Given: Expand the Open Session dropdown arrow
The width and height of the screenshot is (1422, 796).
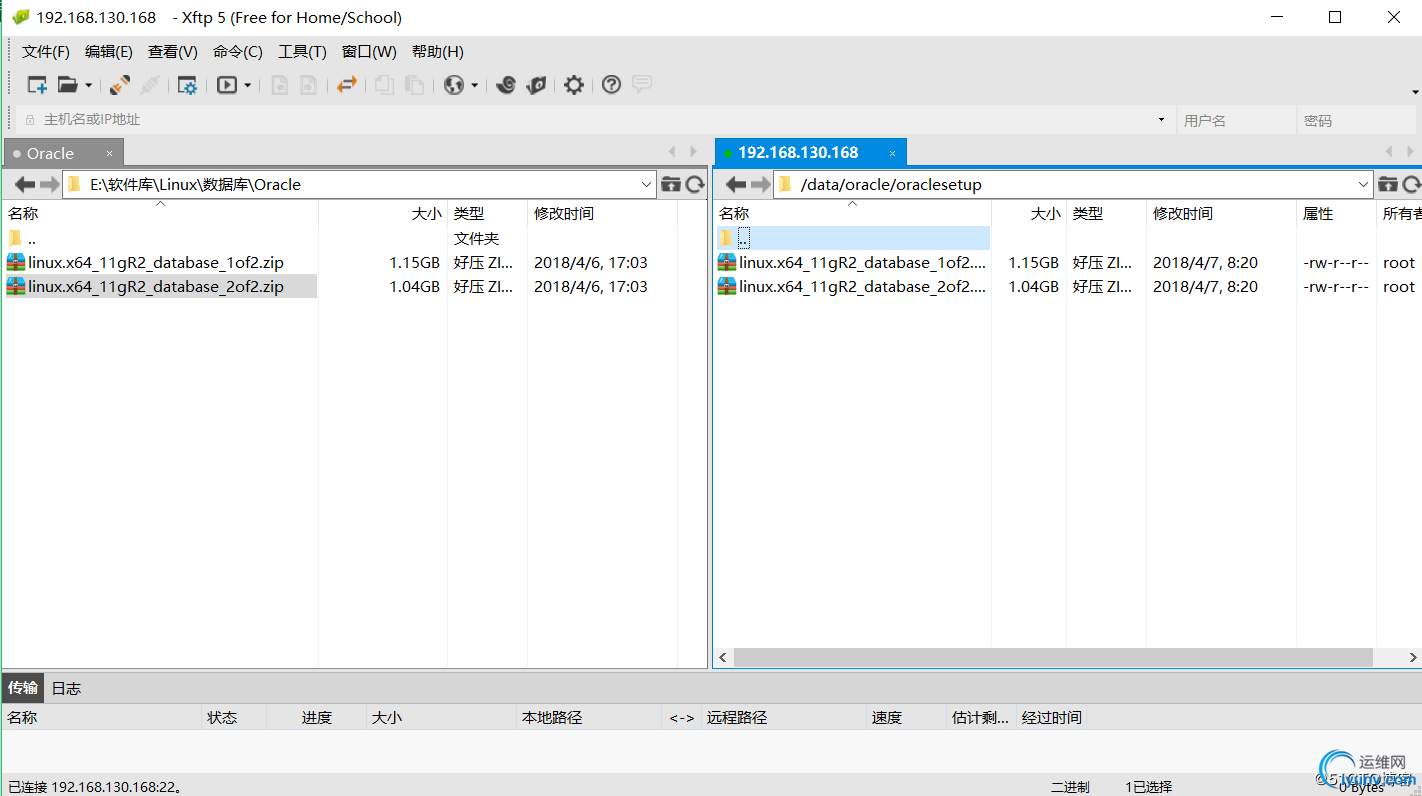Looking at the screenshot, I should (x=88, y=85).
